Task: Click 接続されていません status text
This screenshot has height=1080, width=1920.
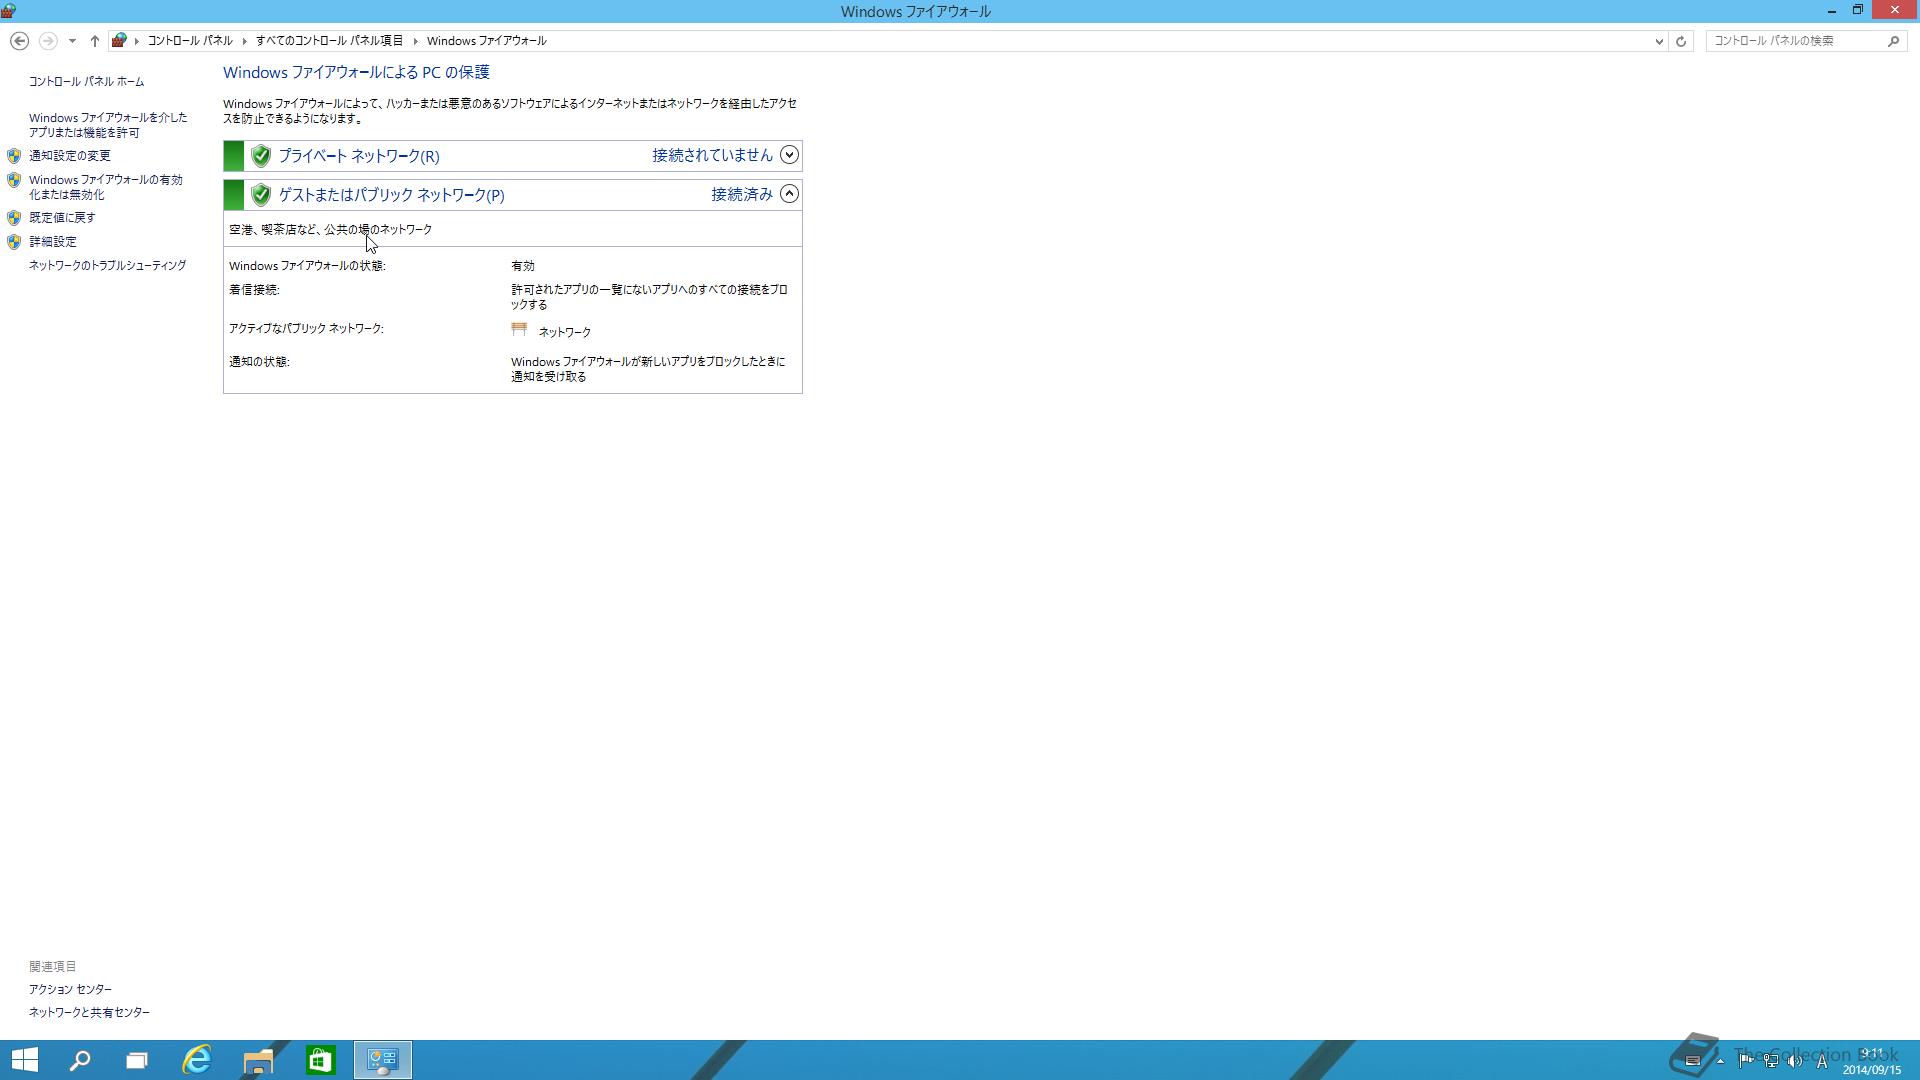Action: (x=712, y=155)
